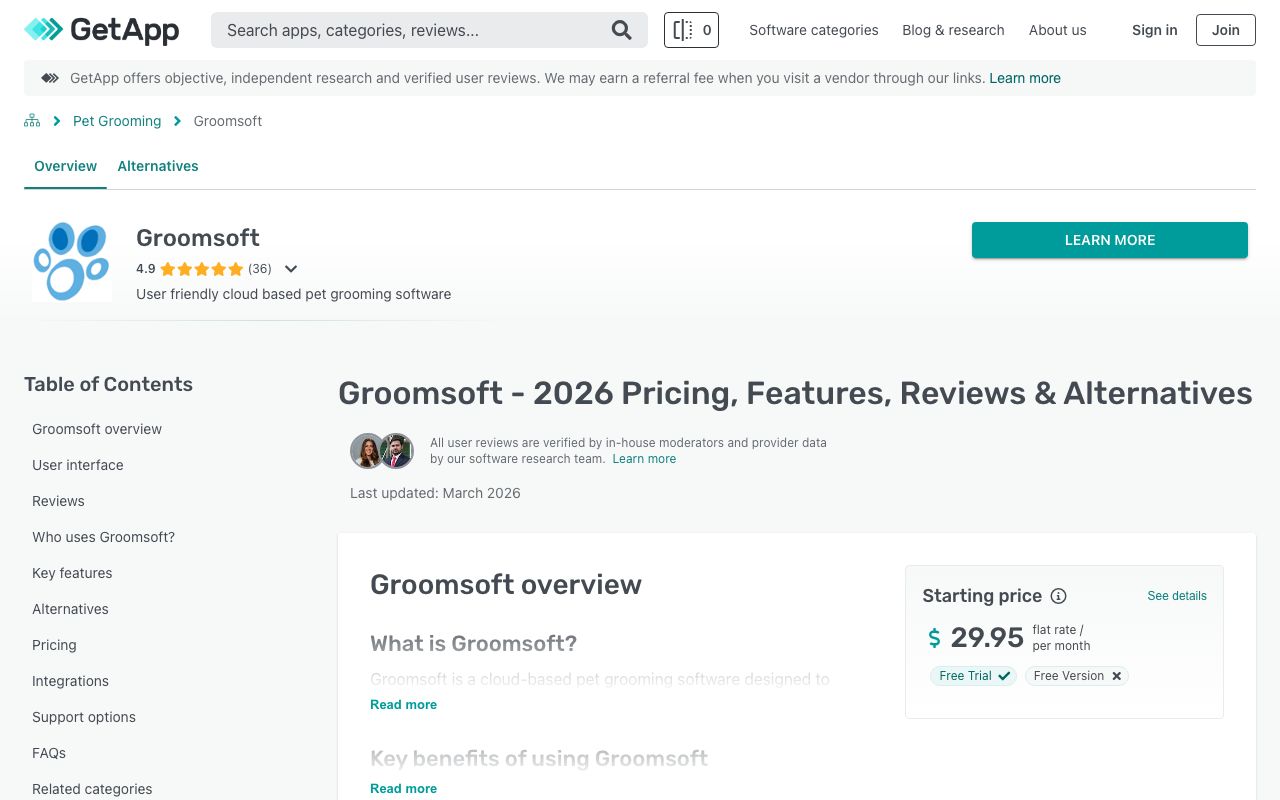Open the compare apps counter icon
The height and width of the screenshot is (800, 1280).
click(691, 30)
